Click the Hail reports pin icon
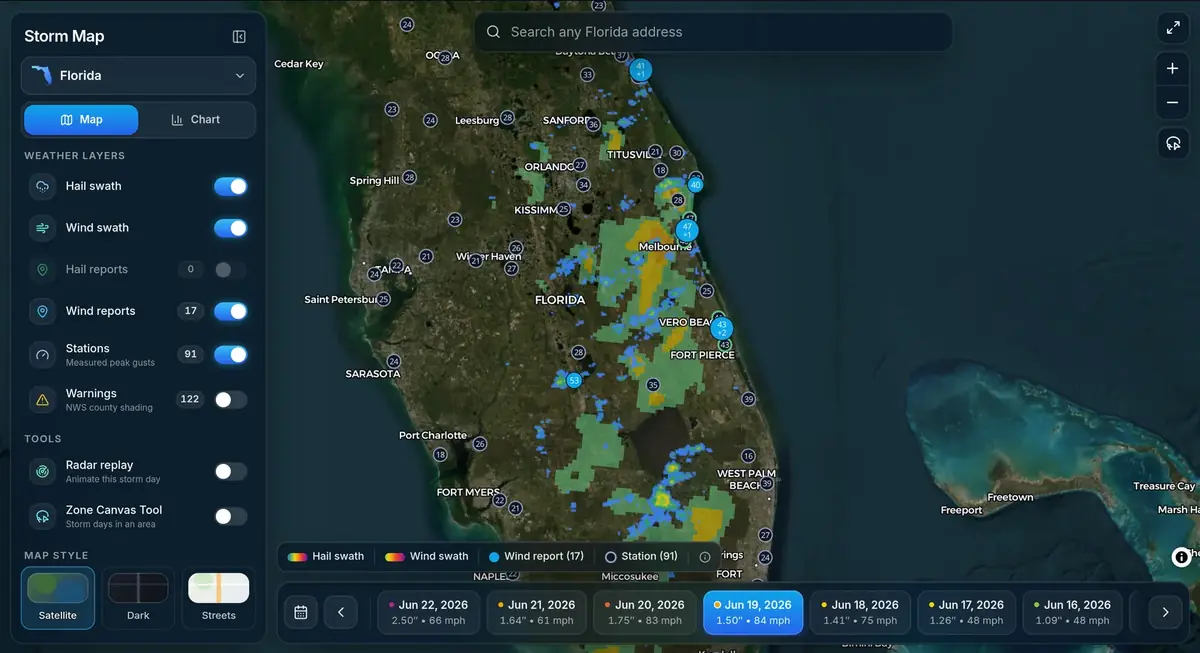Screen dimensions: 1200x653 click(42, 270)
